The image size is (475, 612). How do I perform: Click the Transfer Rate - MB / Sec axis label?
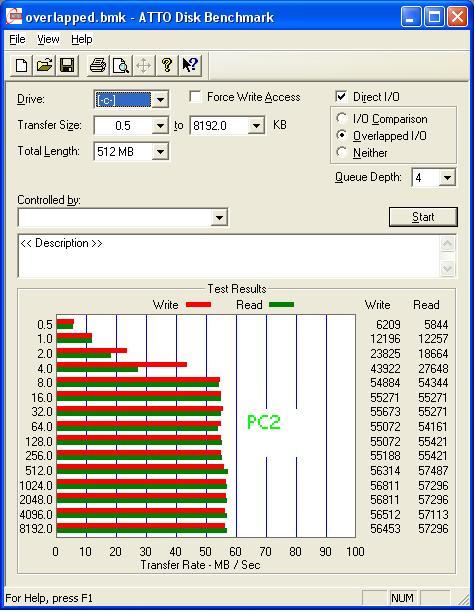200,565
